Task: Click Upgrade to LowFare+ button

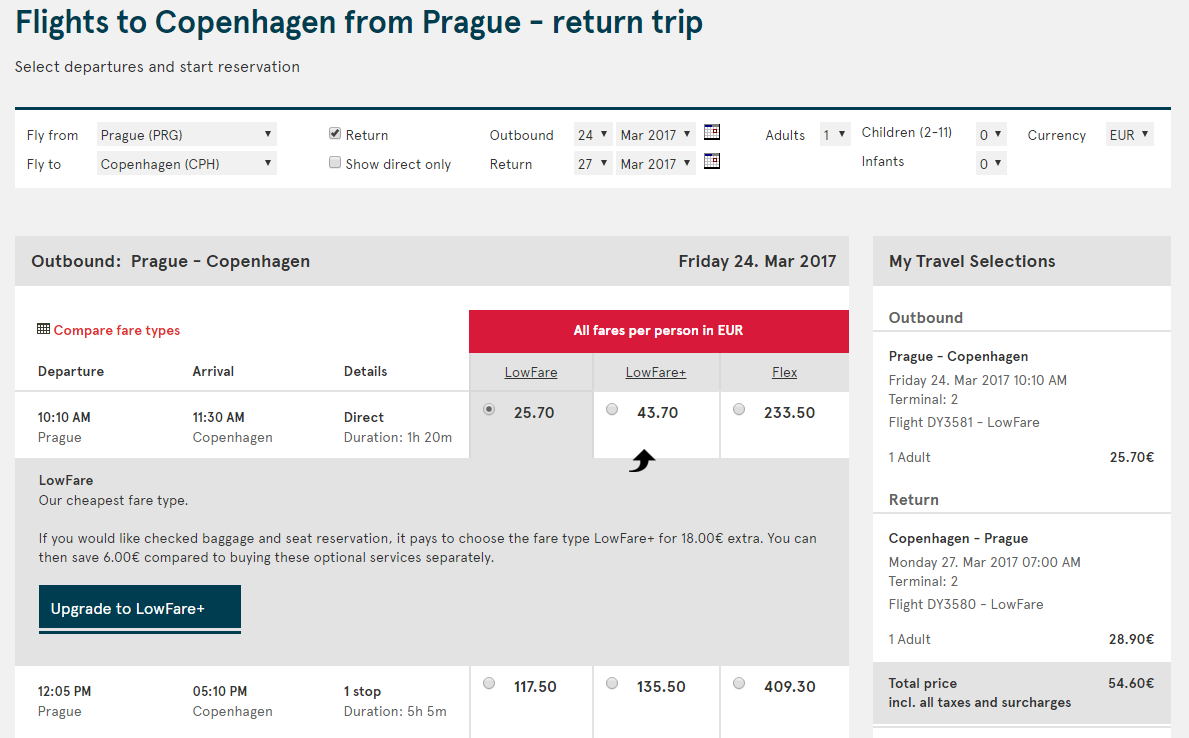Action: pos(140,608)
